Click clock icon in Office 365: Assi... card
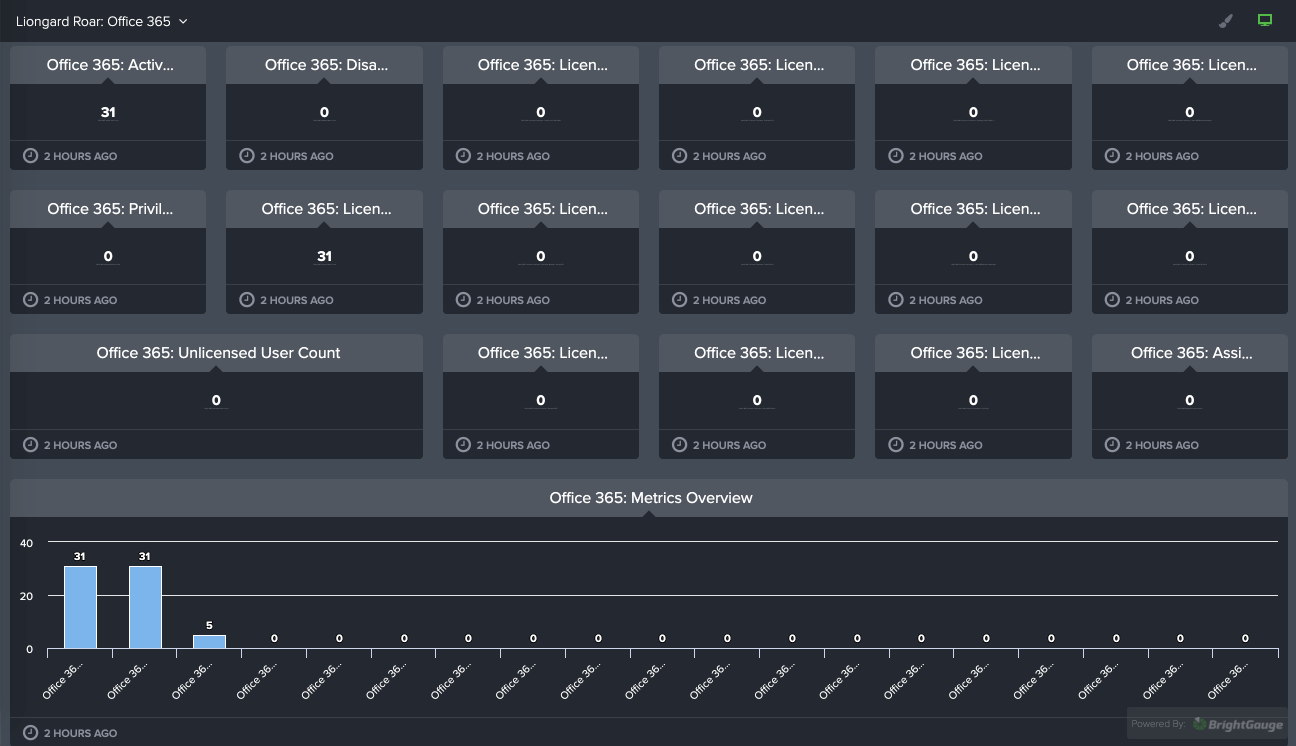Image resolution: width=1296 pixels, height=746 pixels. click(x=1112, y=444)
